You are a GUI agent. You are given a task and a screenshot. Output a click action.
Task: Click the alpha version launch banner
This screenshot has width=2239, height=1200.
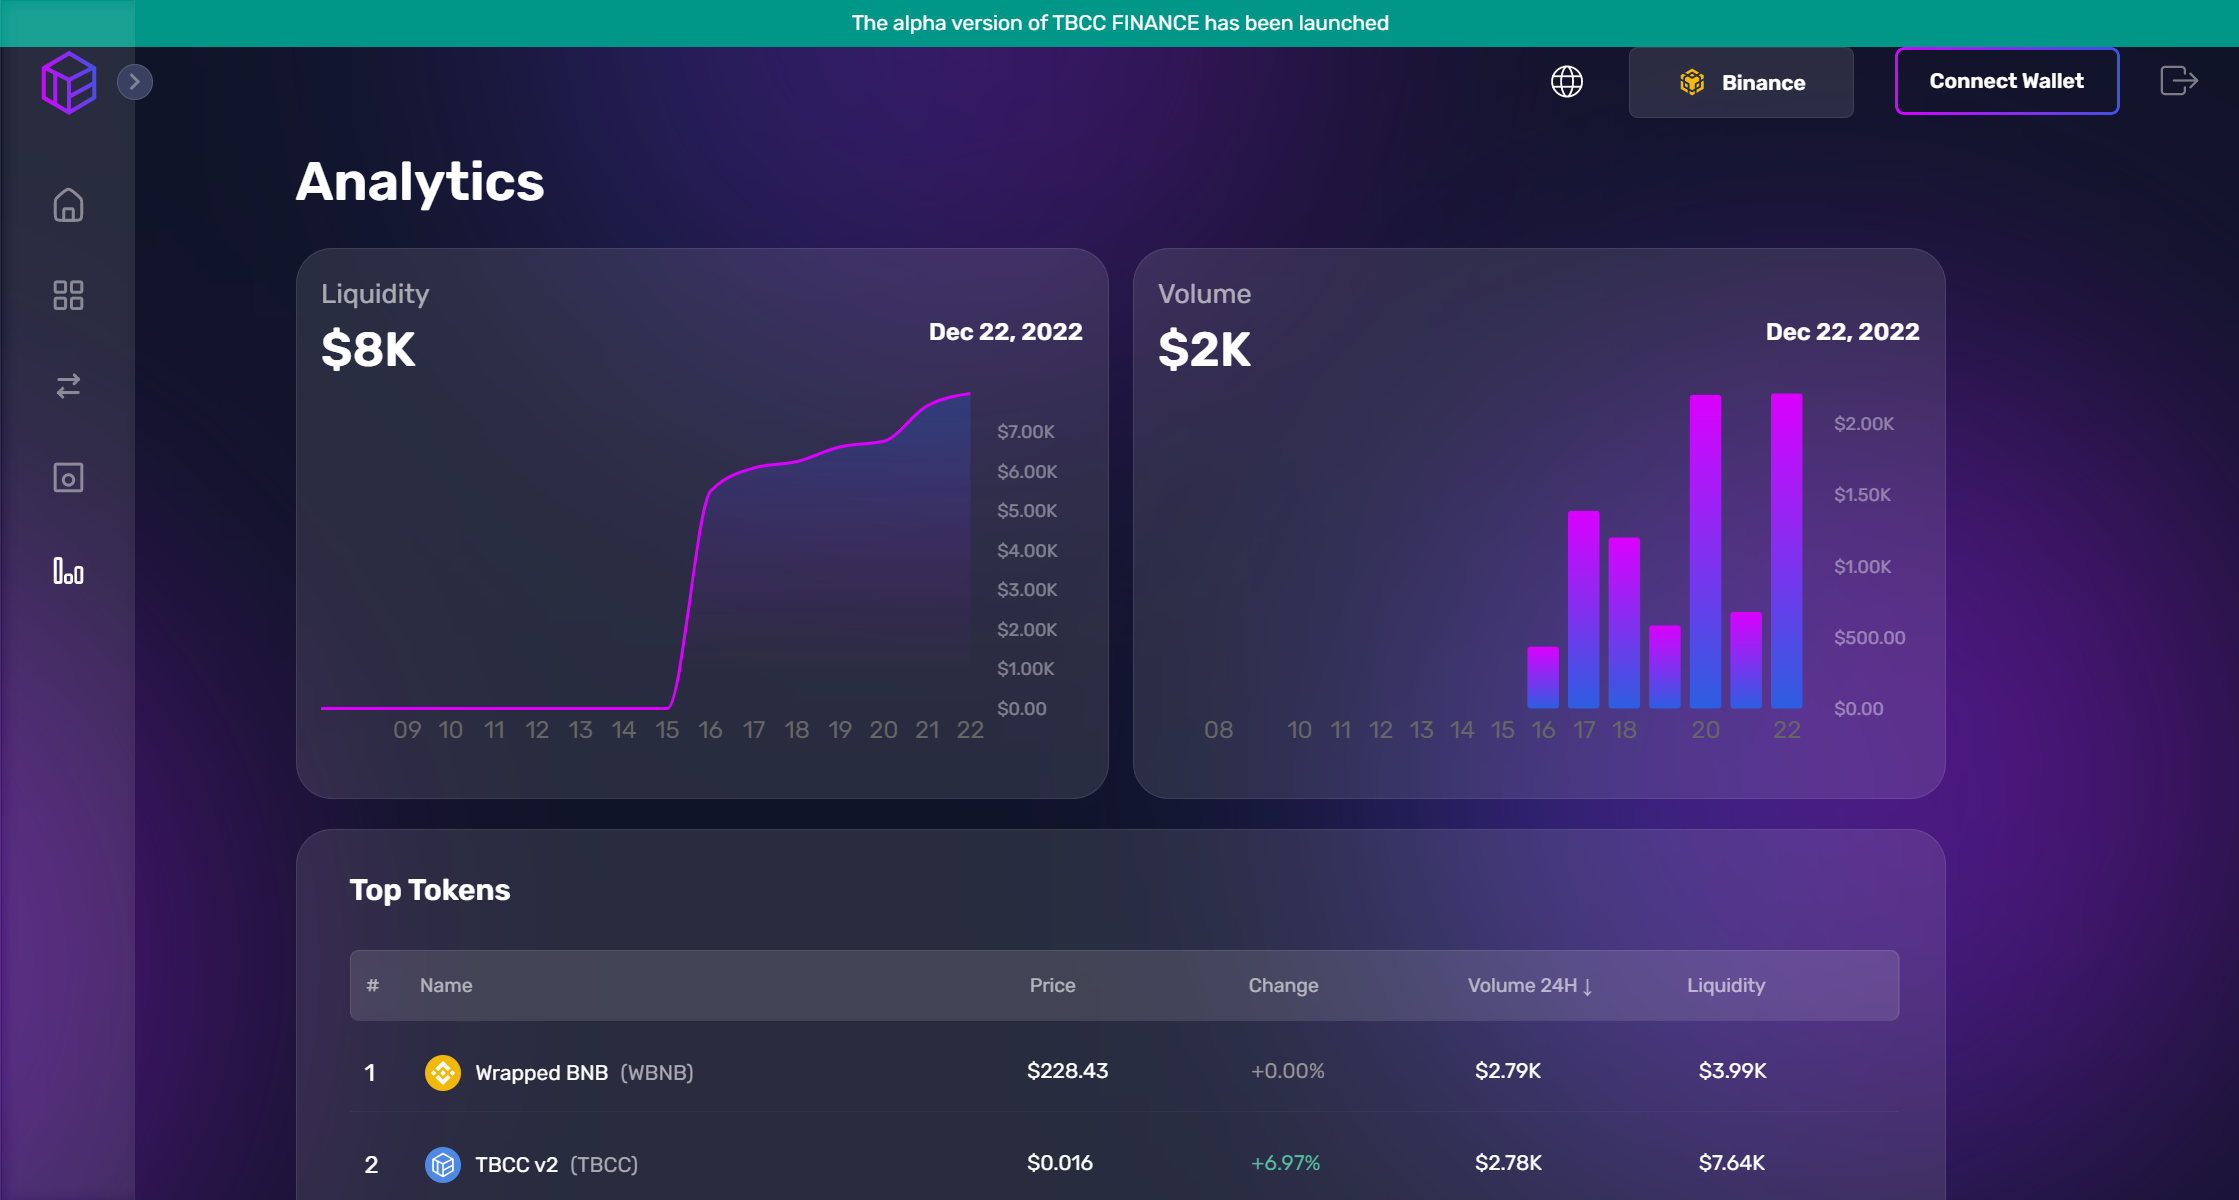coord(1120,23)
